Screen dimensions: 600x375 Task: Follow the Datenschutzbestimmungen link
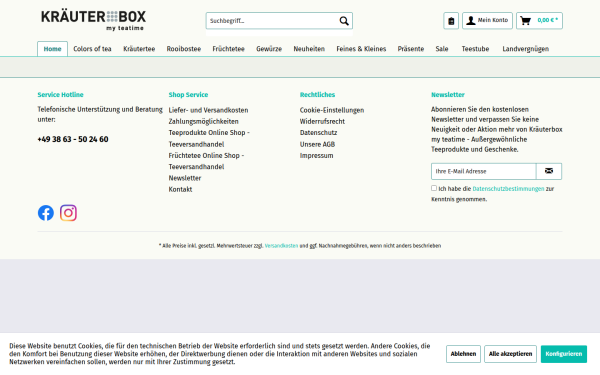coord(508,189)
